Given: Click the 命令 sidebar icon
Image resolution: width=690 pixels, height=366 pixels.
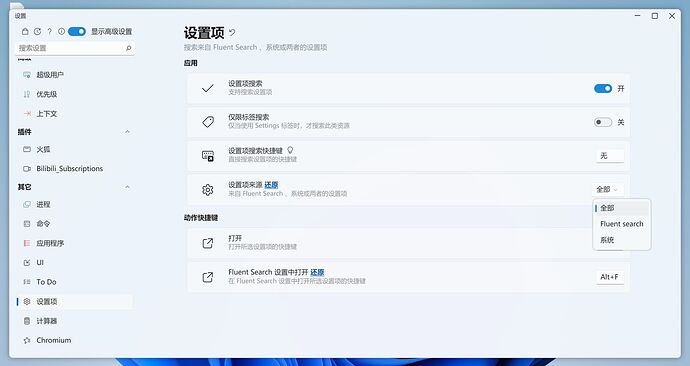Looking at the screenshot, I should pos(27,224).
